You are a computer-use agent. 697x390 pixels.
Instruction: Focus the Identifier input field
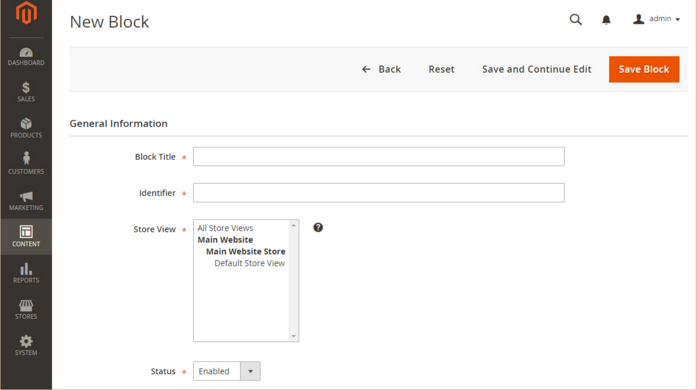379,193
